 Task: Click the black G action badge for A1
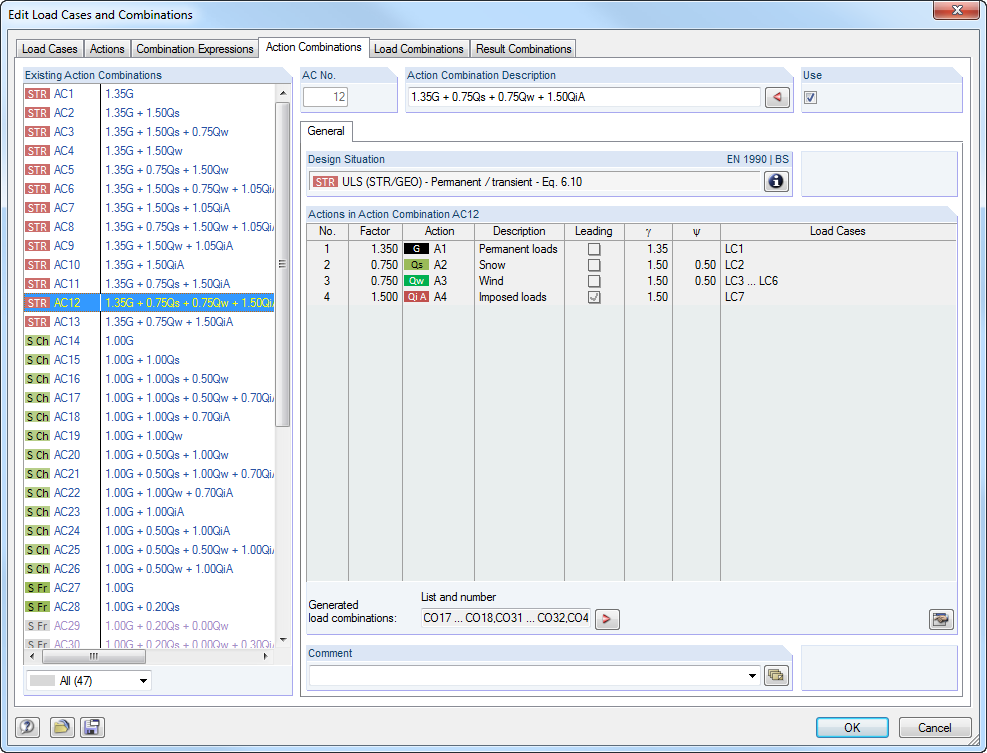(416, 249)
